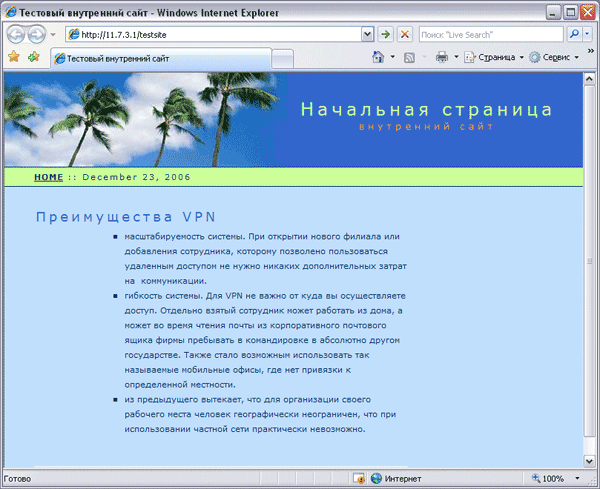
Task: Select the 'Тестовый внутренний сайт' tab
Action: [161, 59]
